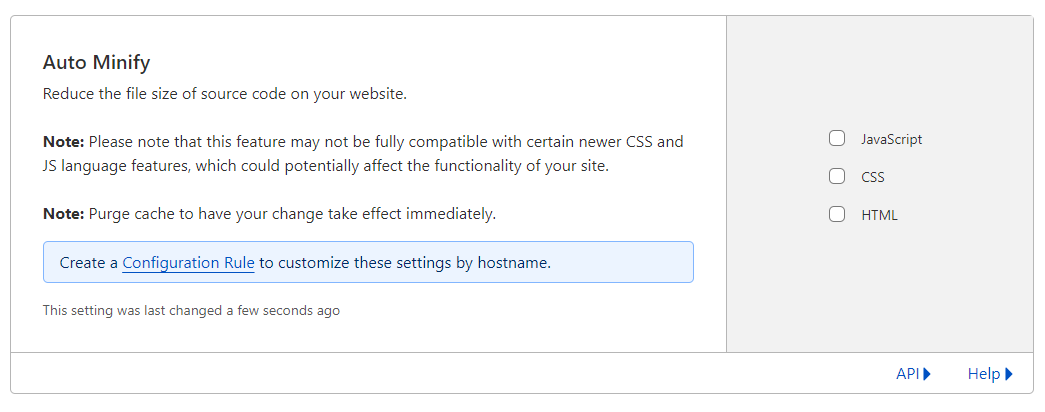This screenshot has width=1045, height=412.
Task: Click the Purge cache note line
Action: tap(269, 215)
